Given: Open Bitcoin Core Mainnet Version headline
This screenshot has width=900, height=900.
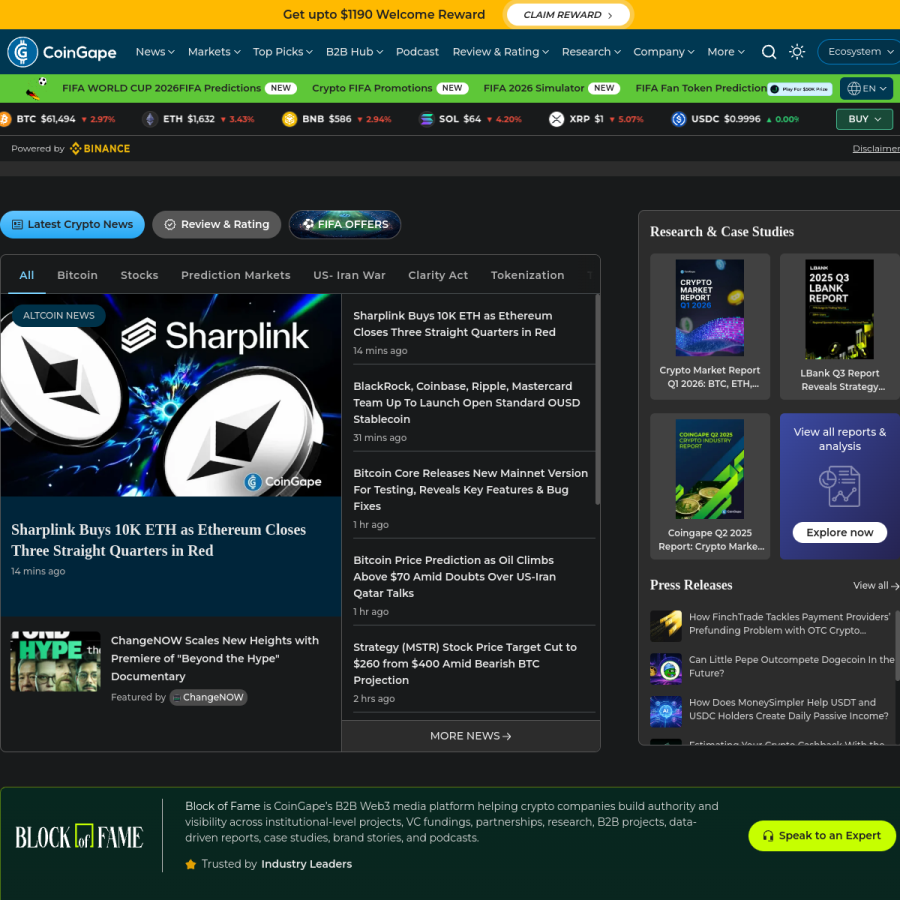Looking at the screenshot, I should coord(471,490).
